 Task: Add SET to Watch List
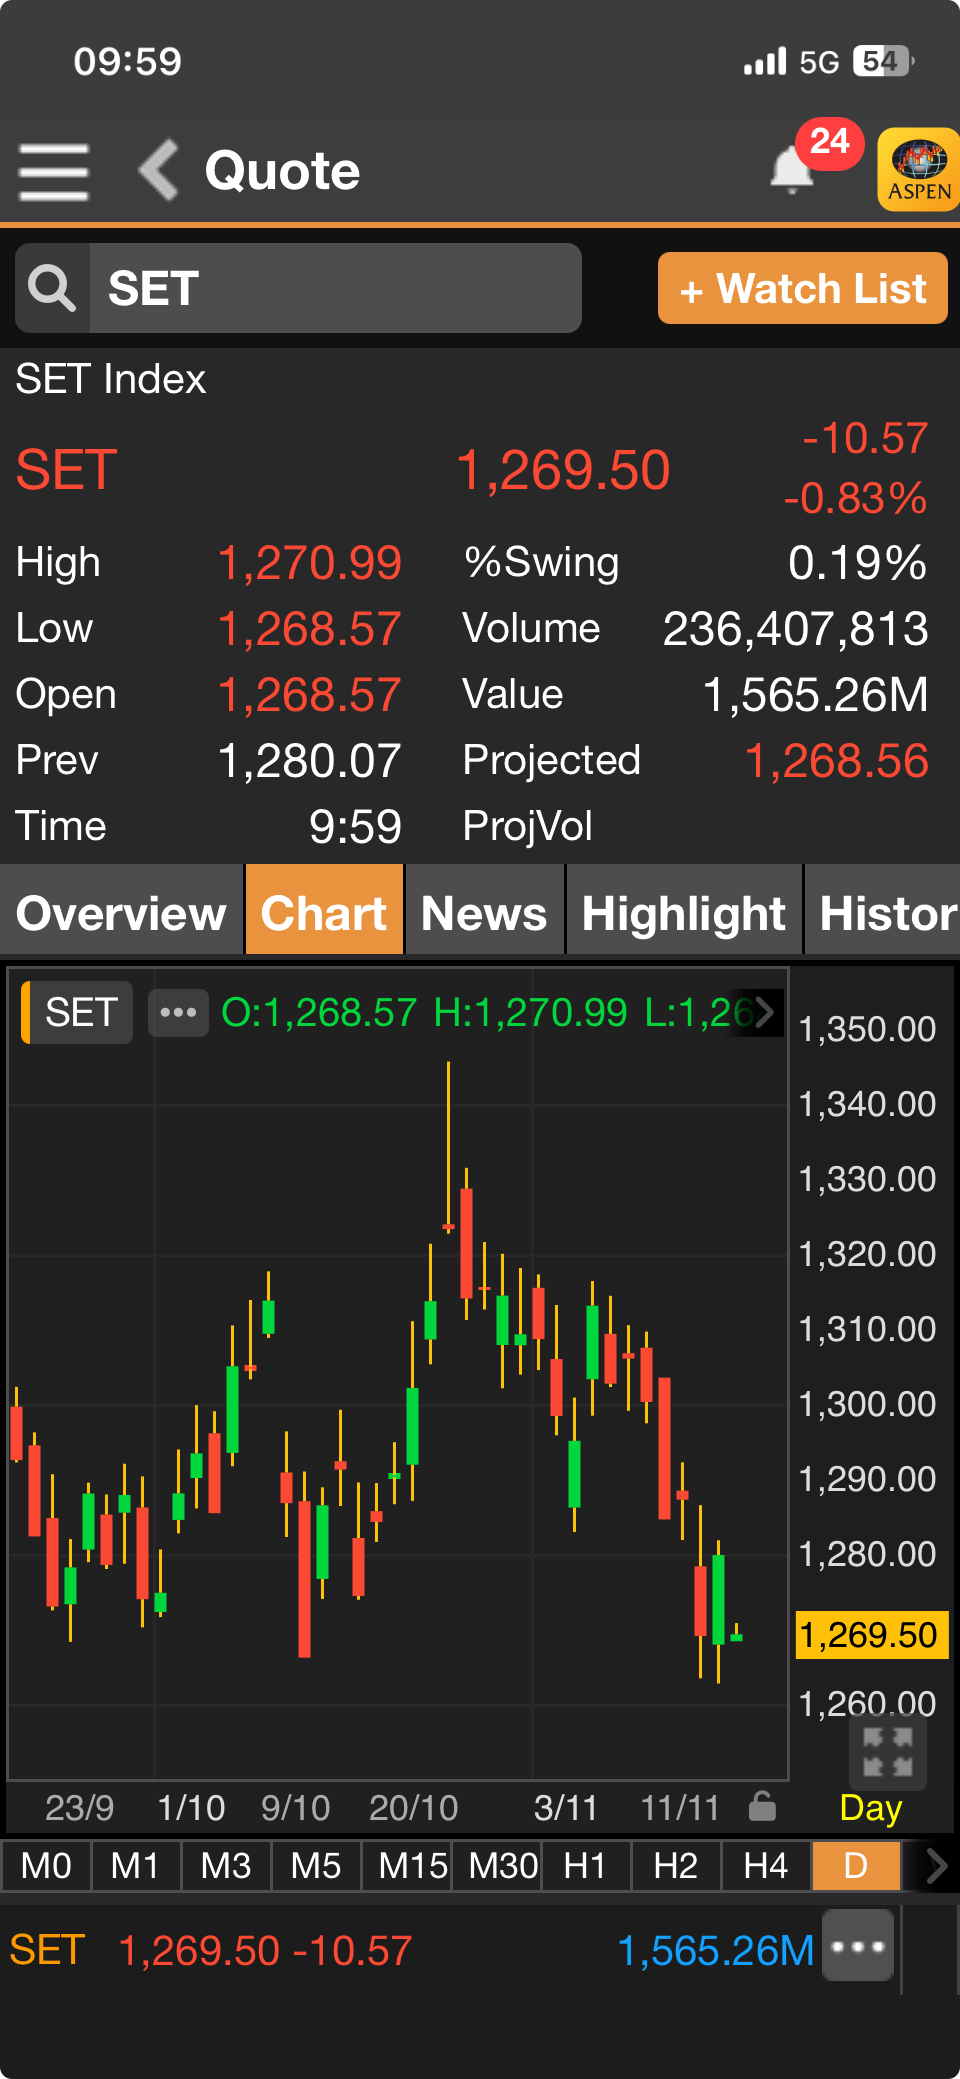pos(802,289)
